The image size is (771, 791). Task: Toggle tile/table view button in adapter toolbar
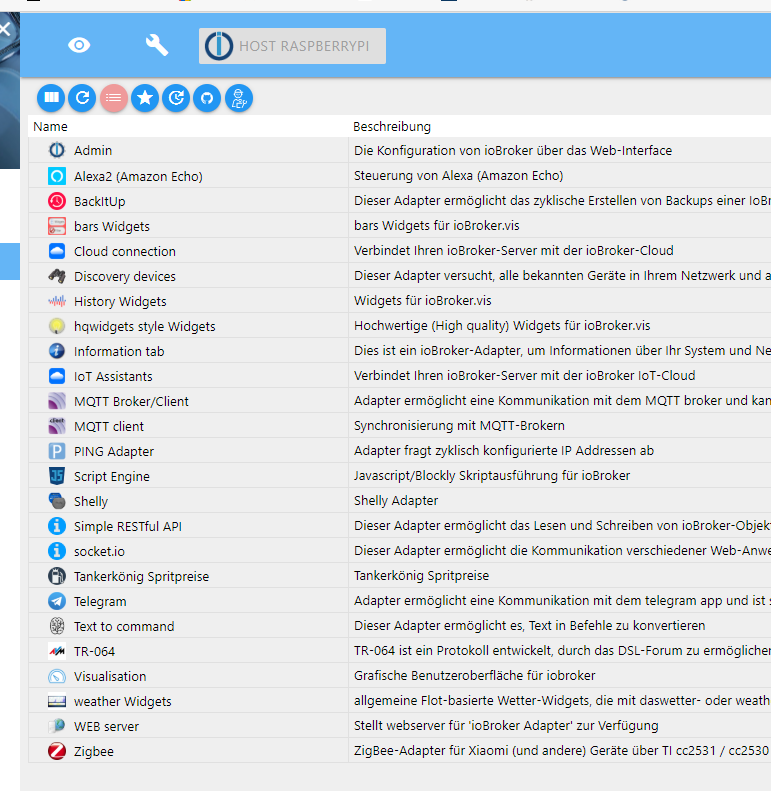click(x=51, y=97)
